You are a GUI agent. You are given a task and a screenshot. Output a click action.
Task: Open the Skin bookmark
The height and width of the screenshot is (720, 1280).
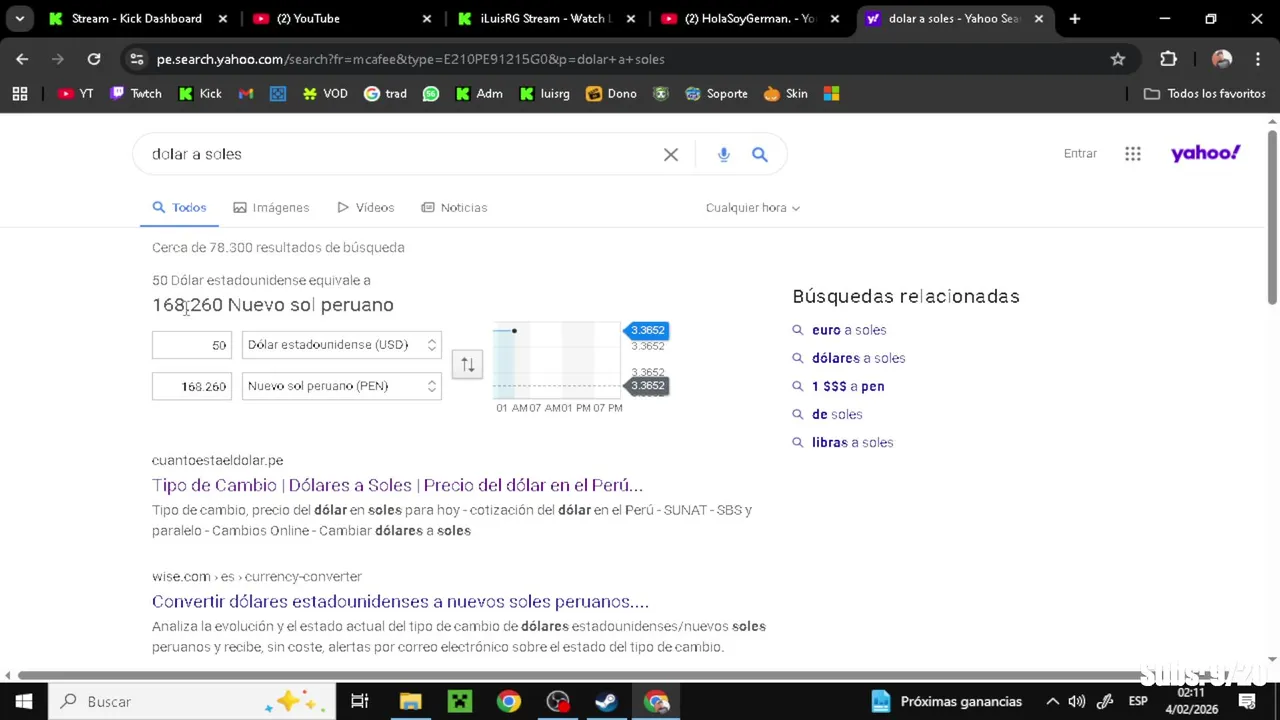[x=786, y=93]
